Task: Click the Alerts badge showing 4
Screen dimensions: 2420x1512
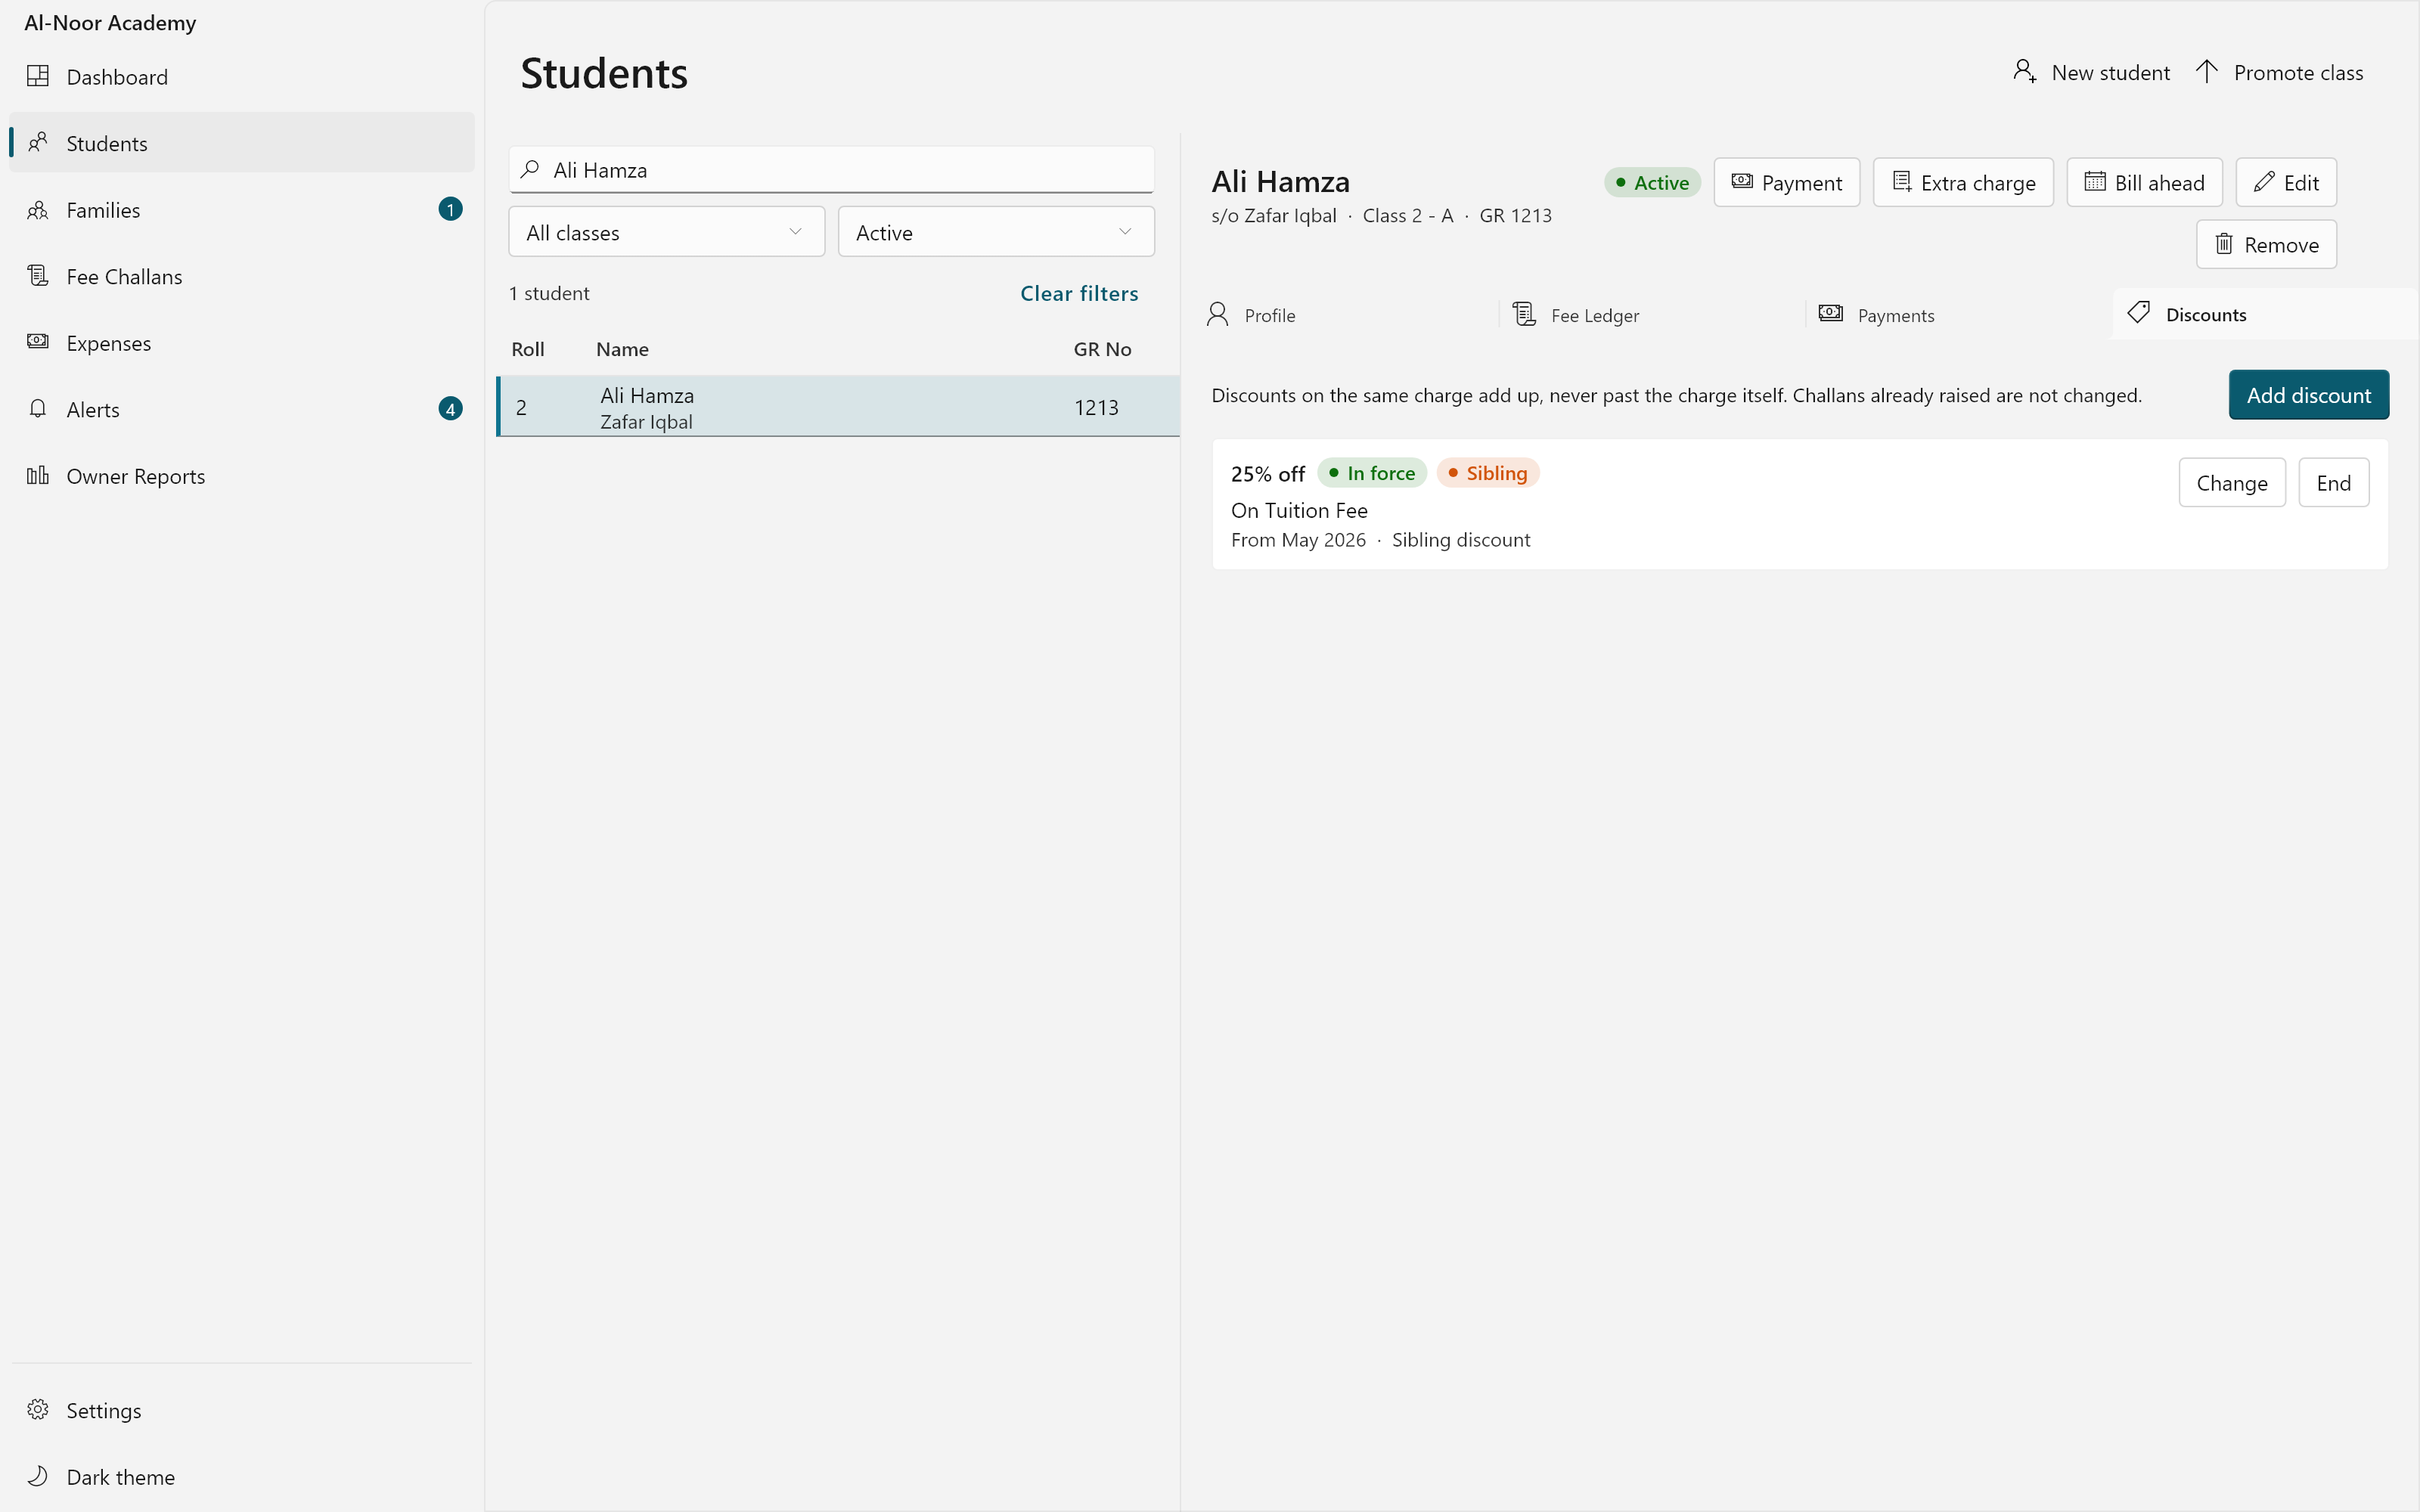Action: 451,409
